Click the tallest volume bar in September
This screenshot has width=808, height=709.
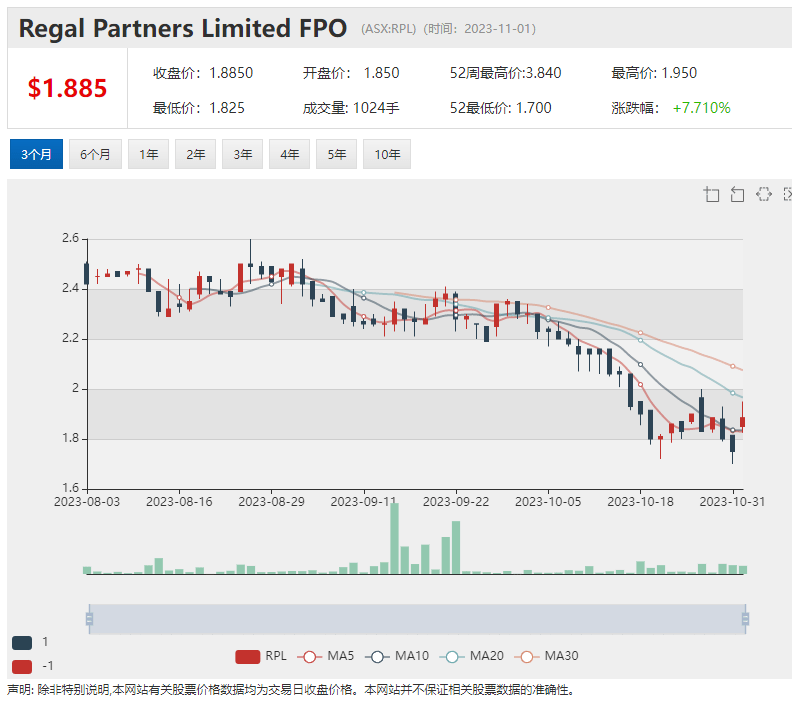[394, 538]
